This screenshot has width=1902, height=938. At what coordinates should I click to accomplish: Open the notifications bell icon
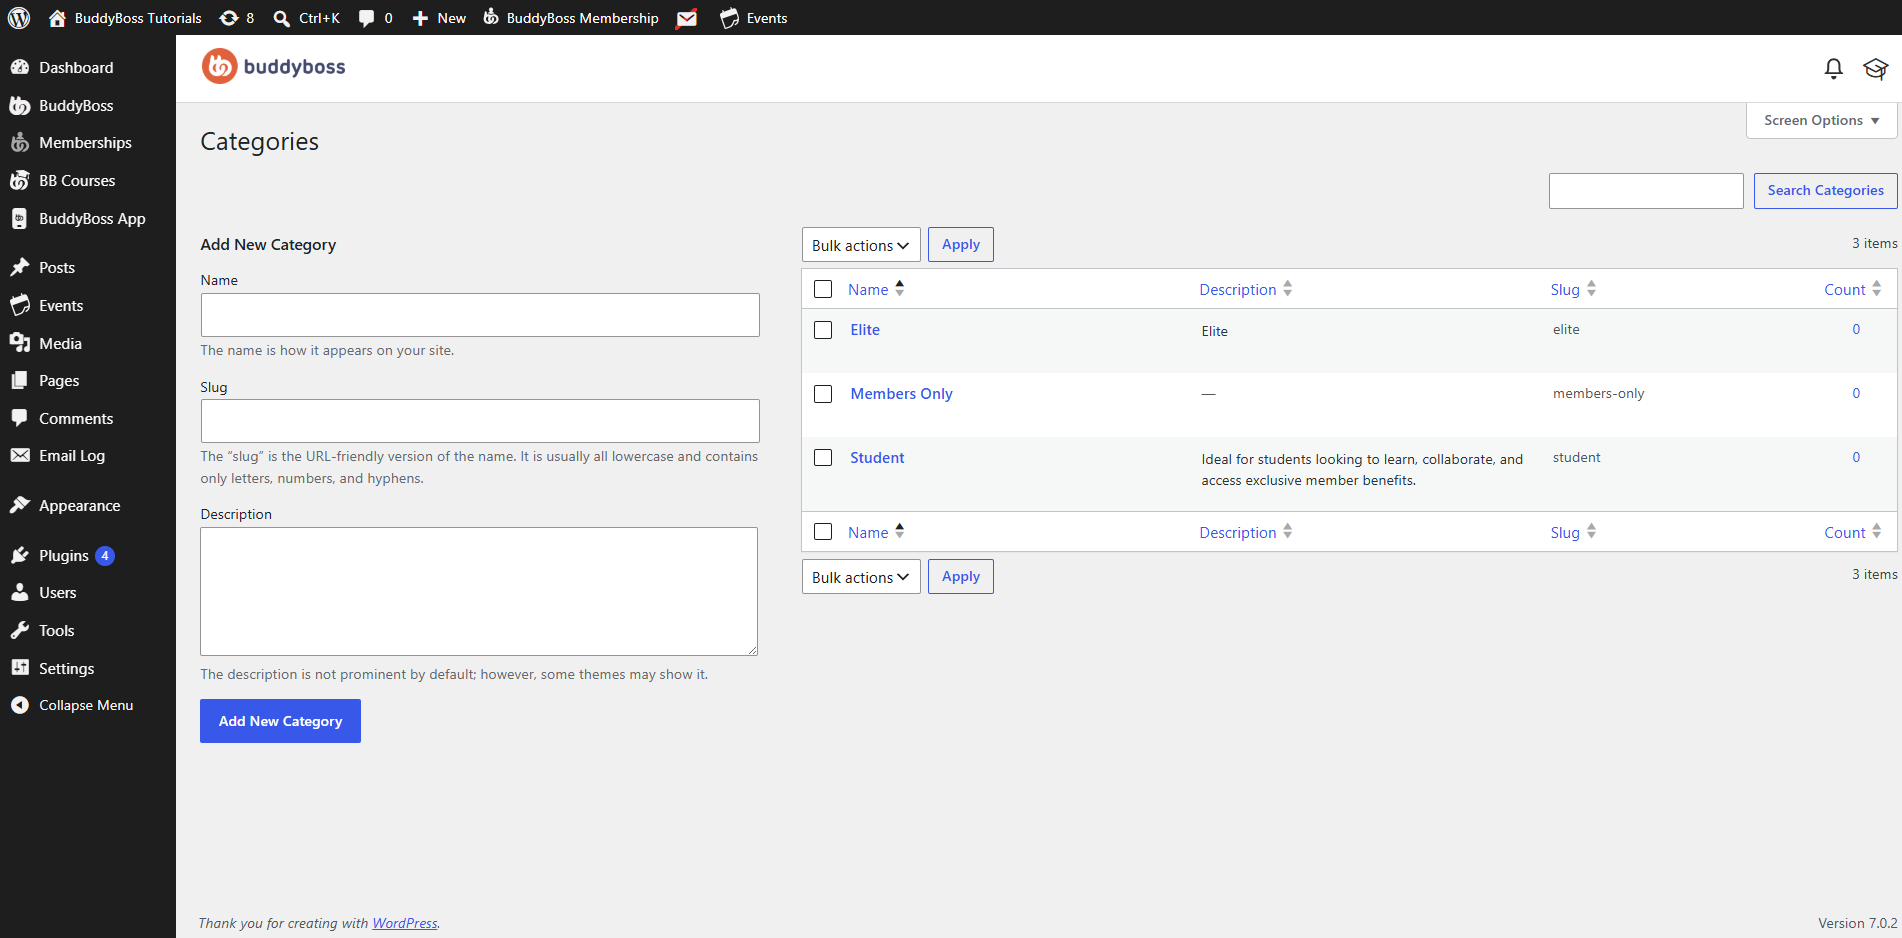click(1833, 68)
